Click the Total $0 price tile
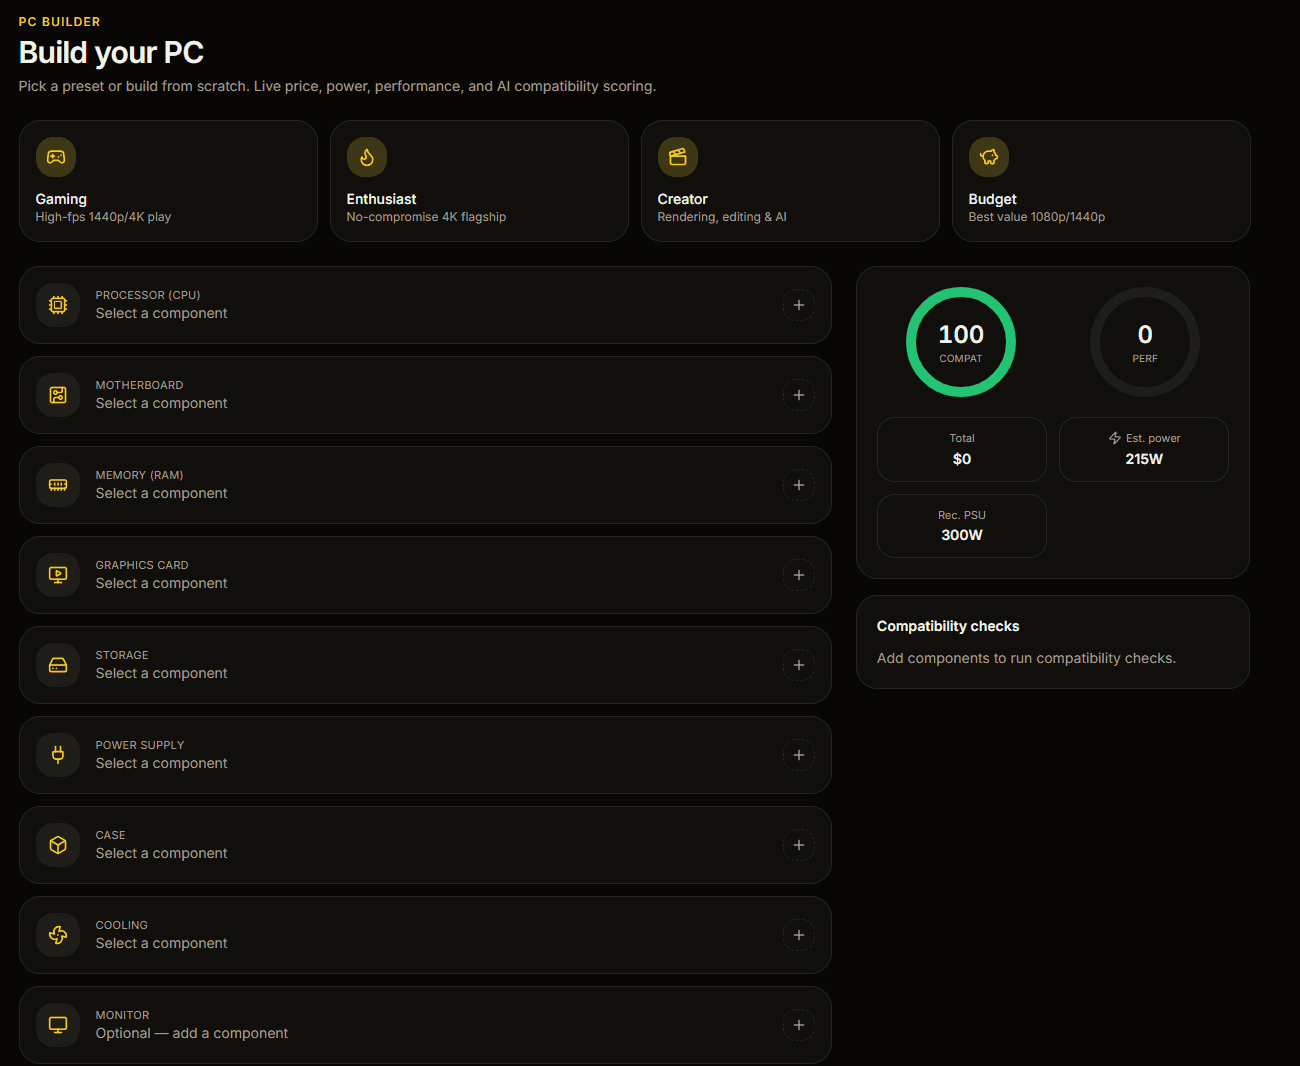 (962, 449)
